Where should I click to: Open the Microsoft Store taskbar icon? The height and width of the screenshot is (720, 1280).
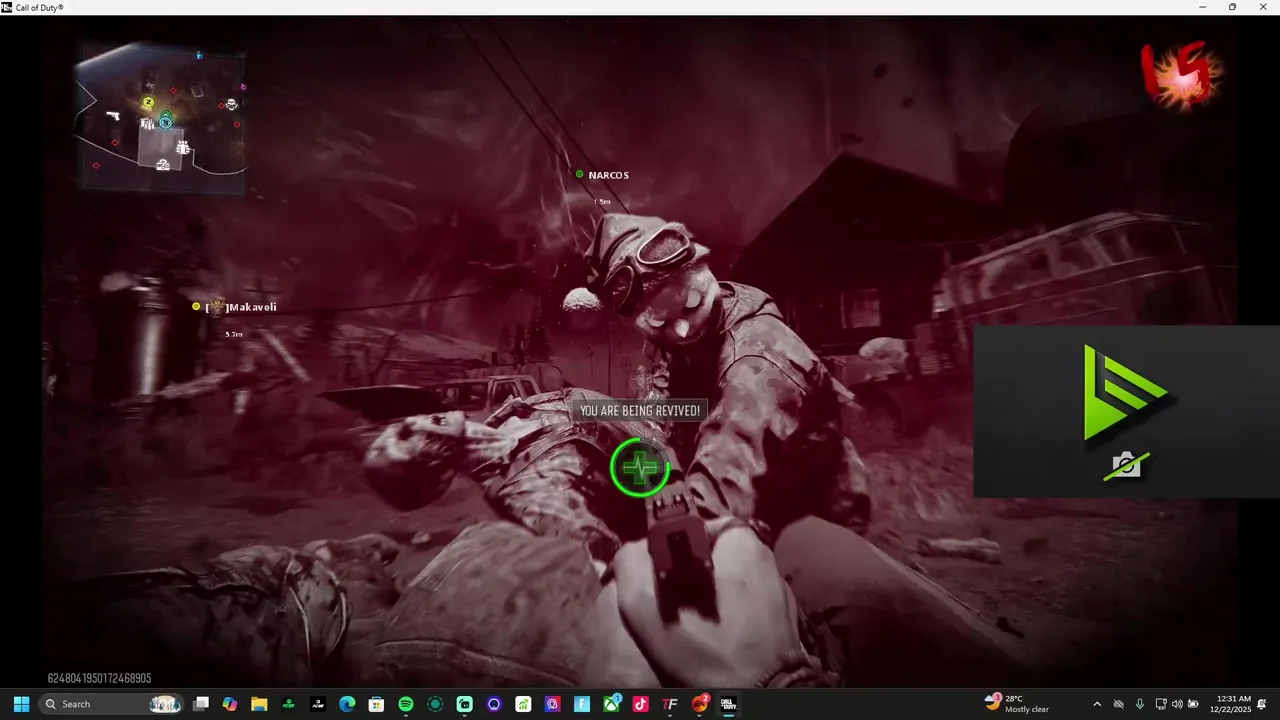(x=376, y=704)
